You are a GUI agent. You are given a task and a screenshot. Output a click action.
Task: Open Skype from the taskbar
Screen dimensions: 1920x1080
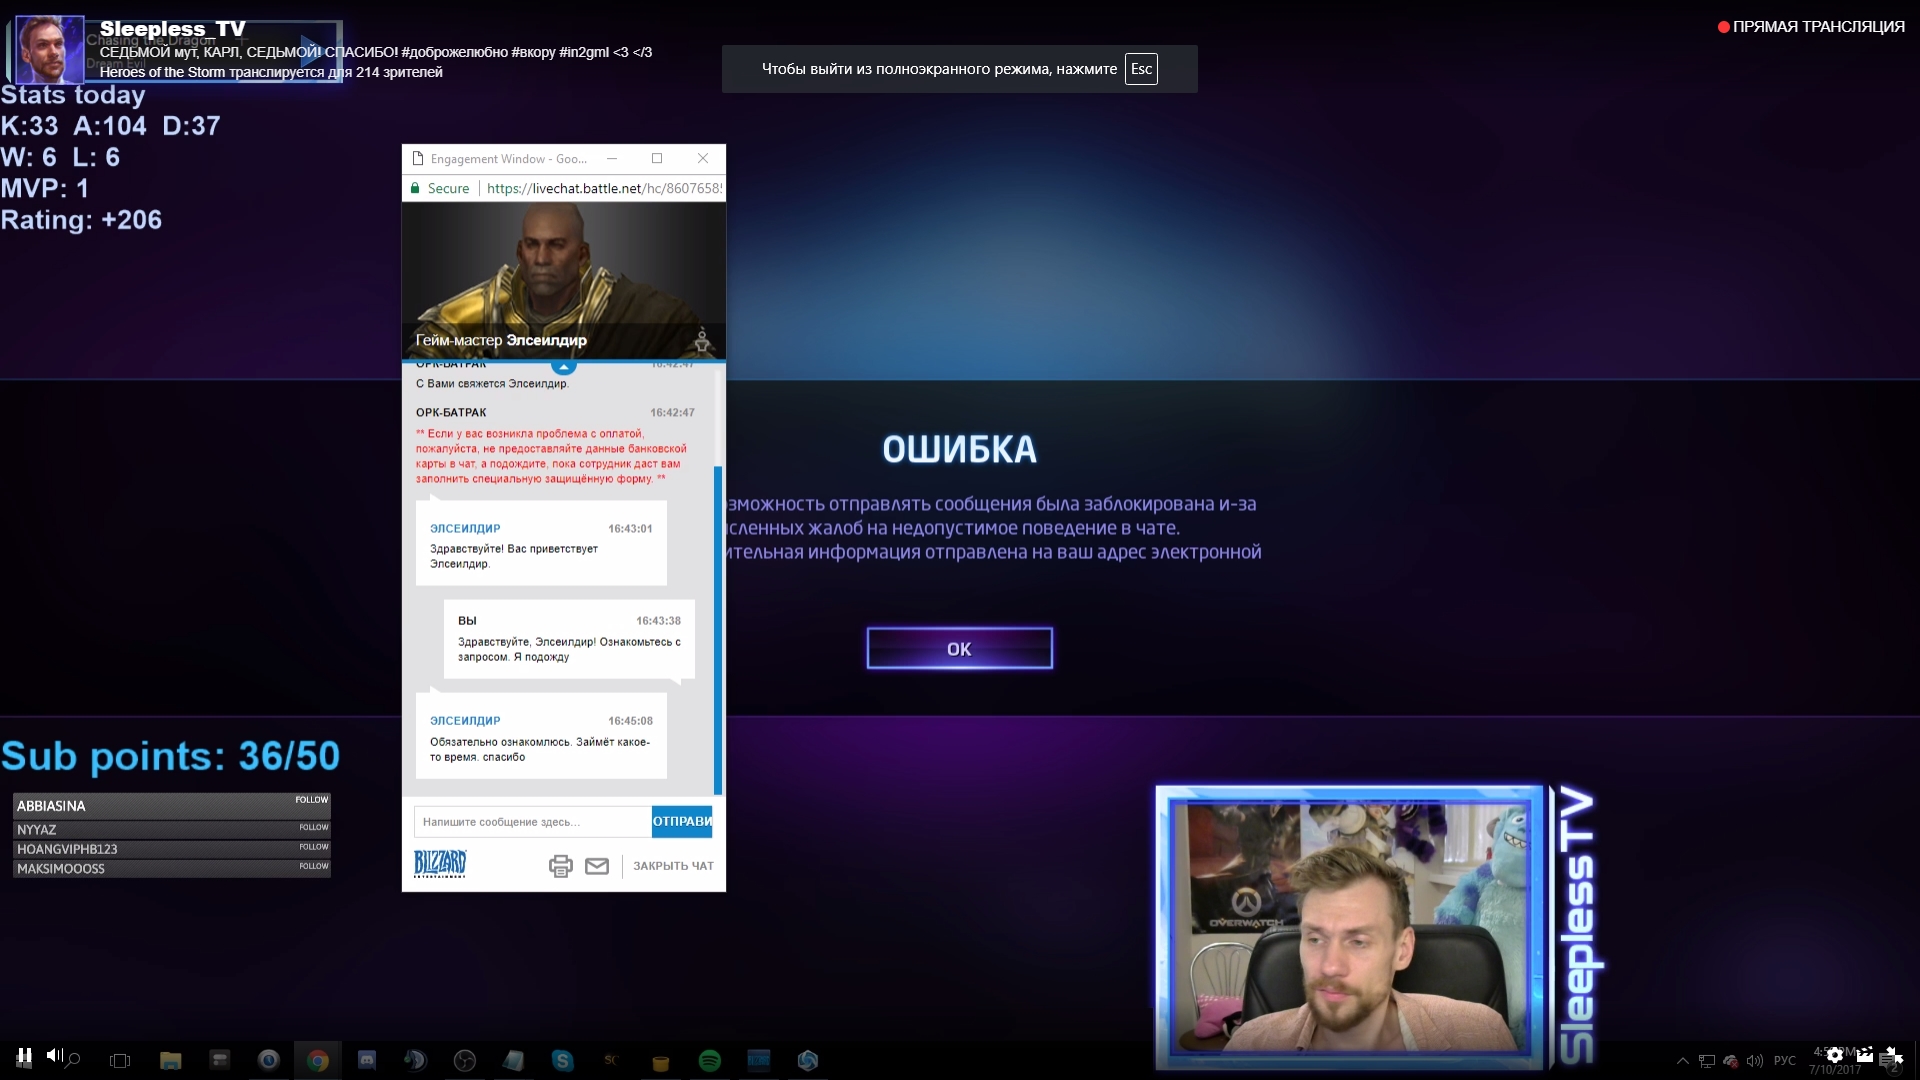coord(563,1060)
